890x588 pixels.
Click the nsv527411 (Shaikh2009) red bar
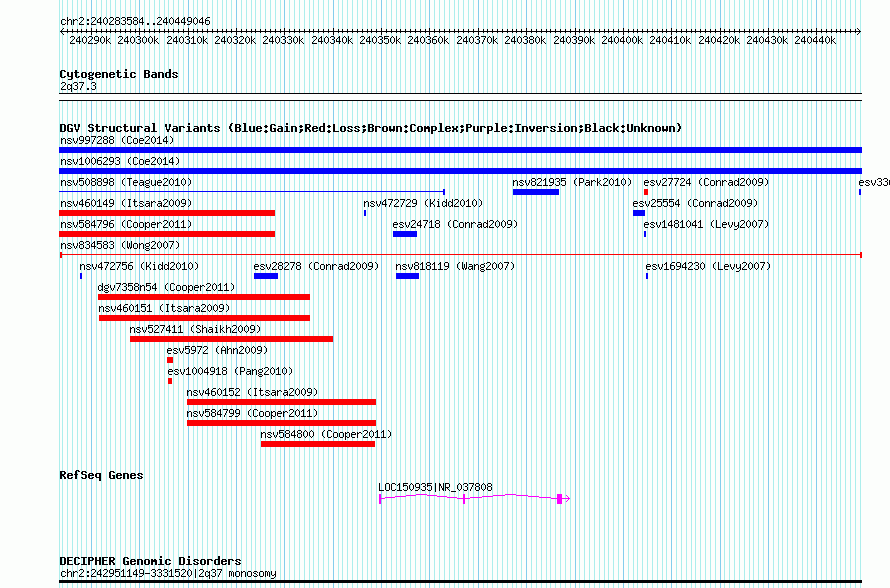point(232,339)
